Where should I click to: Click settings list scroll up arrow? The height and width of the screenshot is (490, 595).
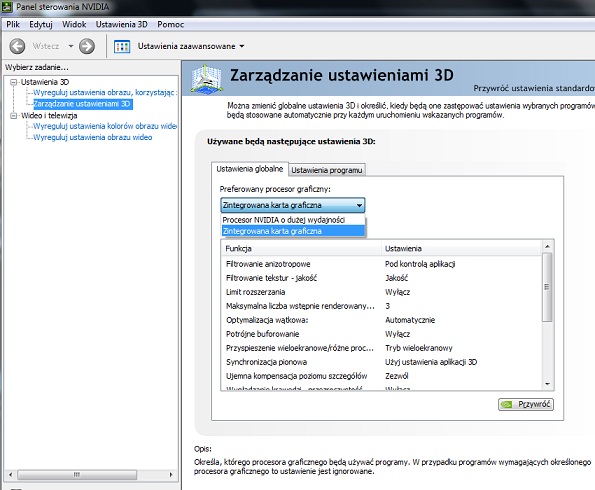tap(547, 246)
